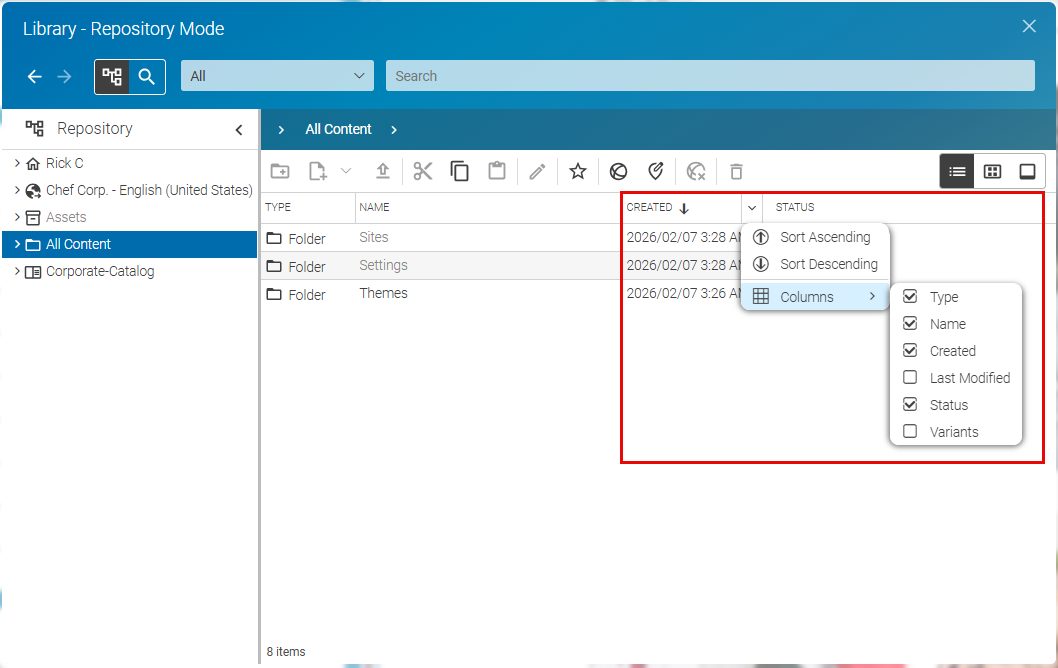Uncheck the Type column checkbox
This screenshot has height=668, width=1058.
tap(910, 297)
